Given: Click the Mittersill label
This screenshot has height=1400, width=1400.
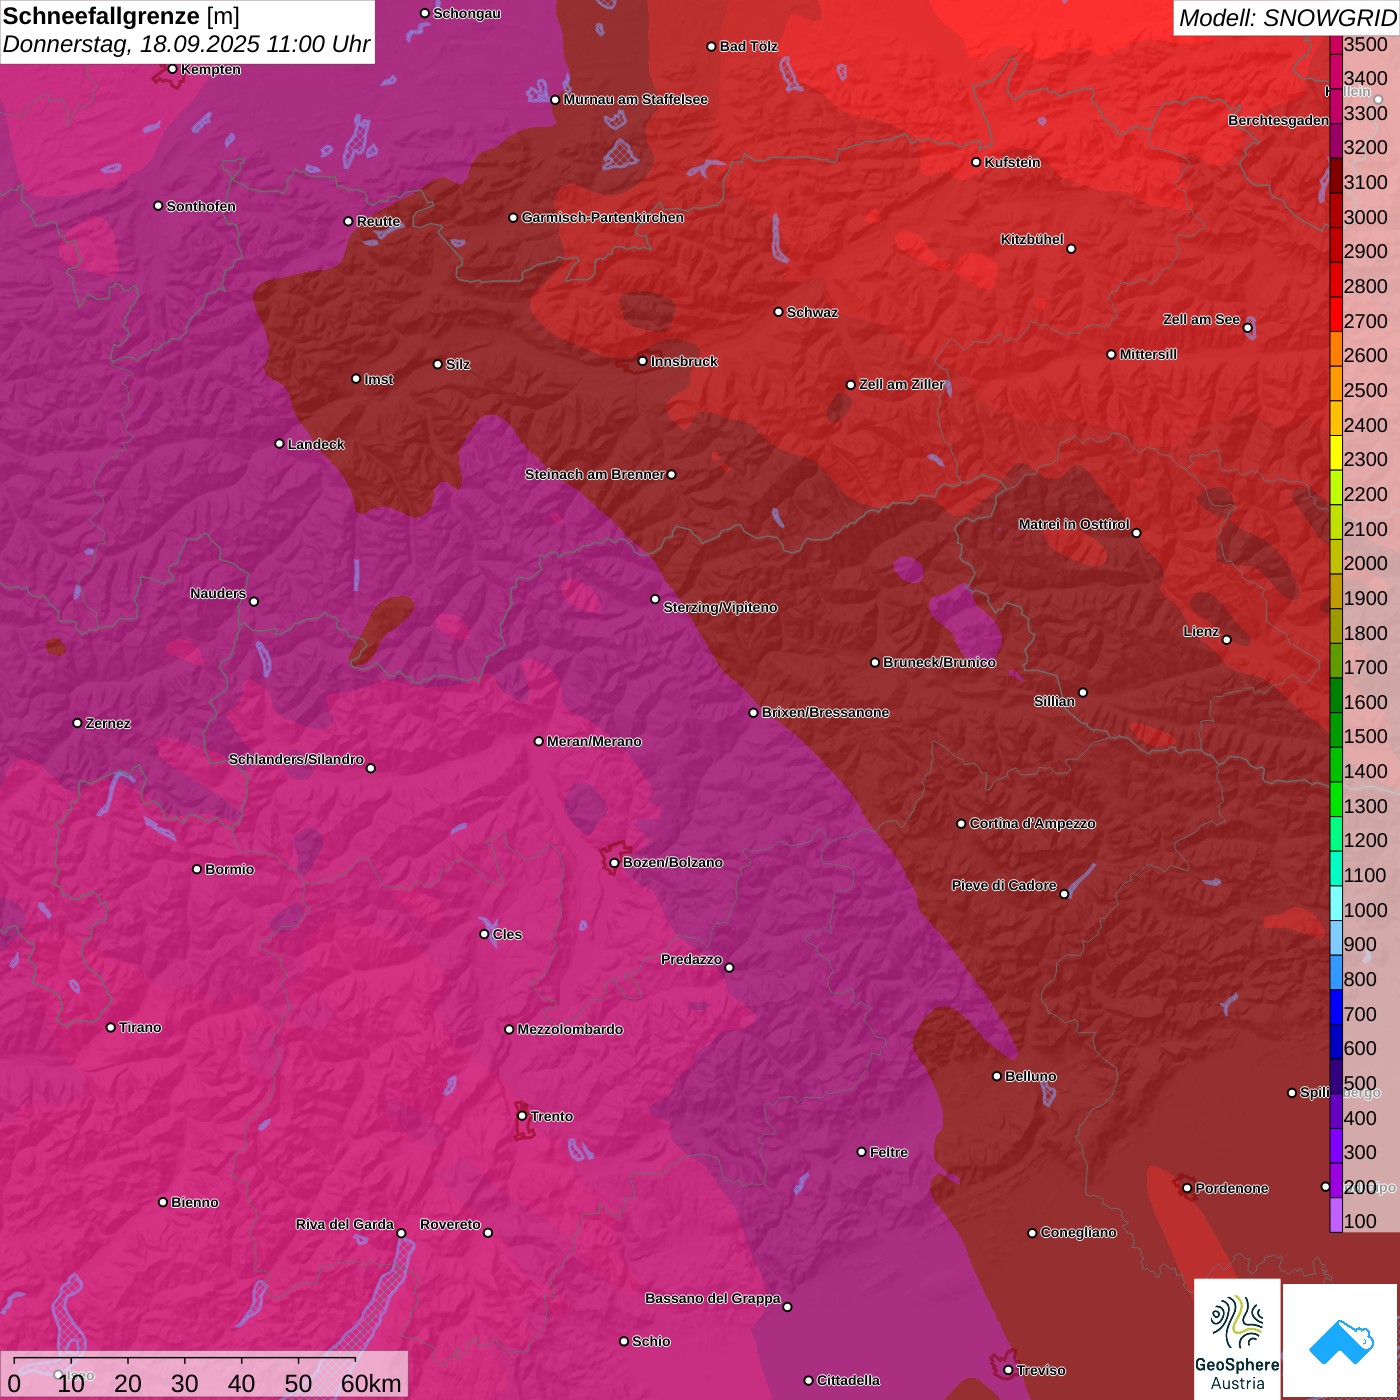Looking at the screenshot, I should coord(1148,354).
